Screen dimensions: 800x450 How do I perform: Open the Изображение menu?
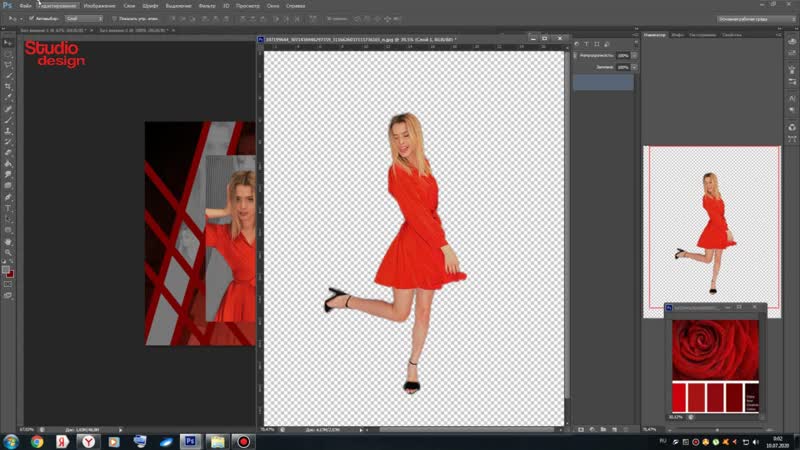coord(98,5)
